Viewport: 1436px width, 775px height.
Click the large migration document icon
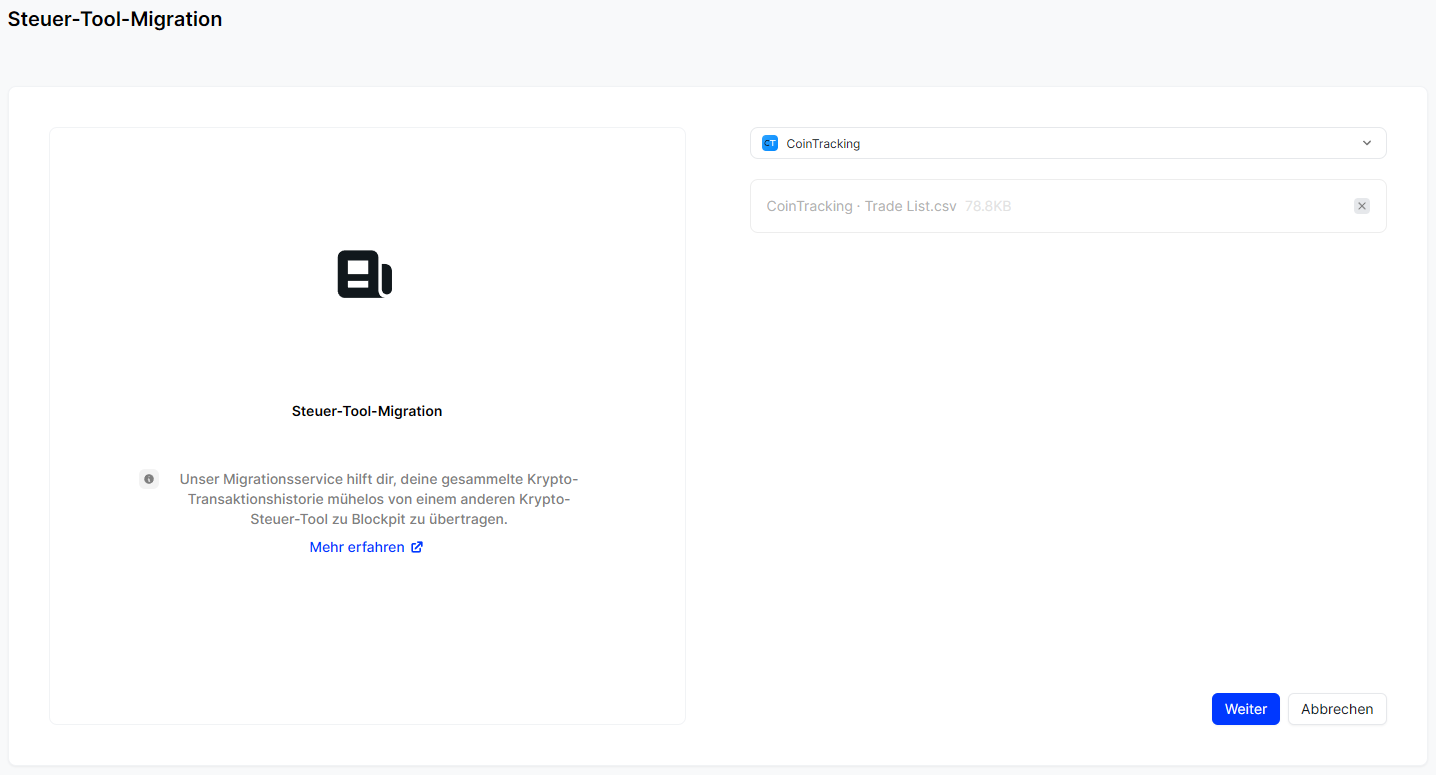pyautogui.click(x=365, y=274)
